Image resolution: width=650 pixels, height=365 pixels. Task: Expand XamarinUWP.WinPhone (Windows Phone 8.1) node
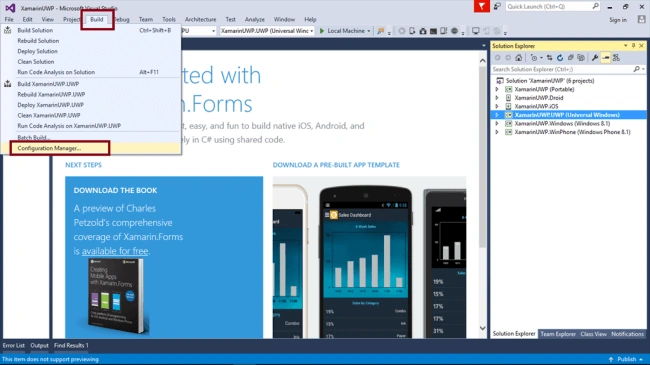[497, 132]
